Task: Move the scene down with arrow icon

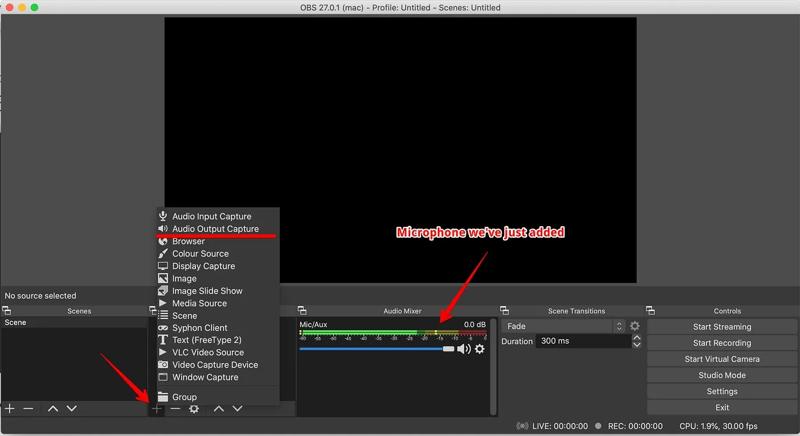Action: click(71, 408)
